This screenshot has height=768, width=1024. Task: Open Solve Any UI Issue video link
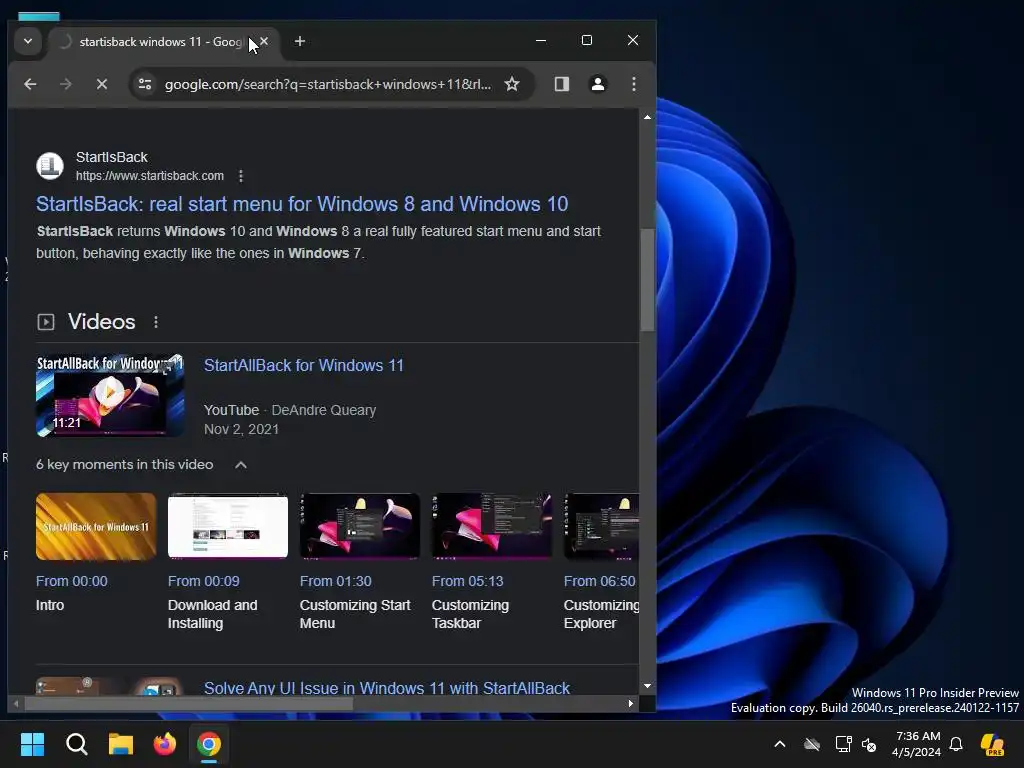(387, 688)
